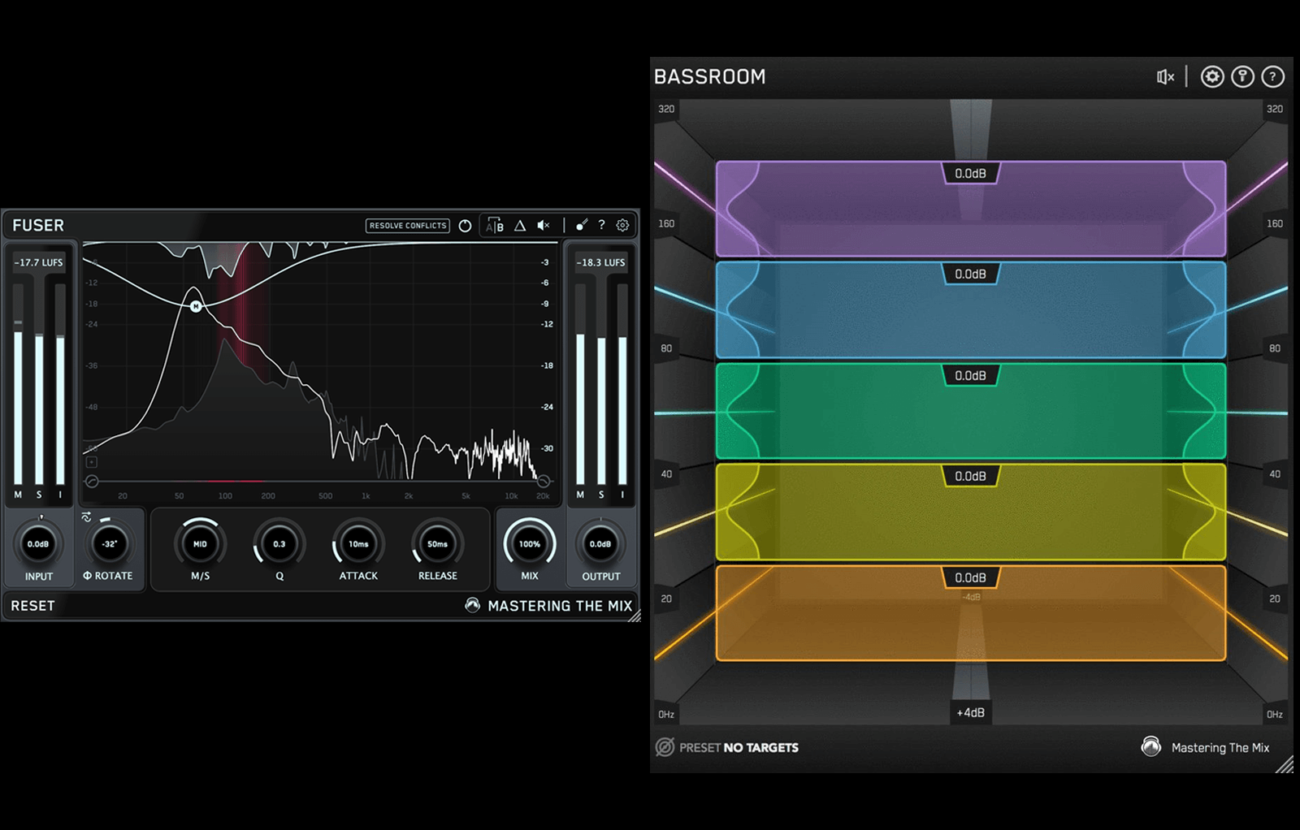The width and height of the screenshot is (1300, 830).
Task: Click the -17.7 LUFS input readout
Action: coord(39,262)
